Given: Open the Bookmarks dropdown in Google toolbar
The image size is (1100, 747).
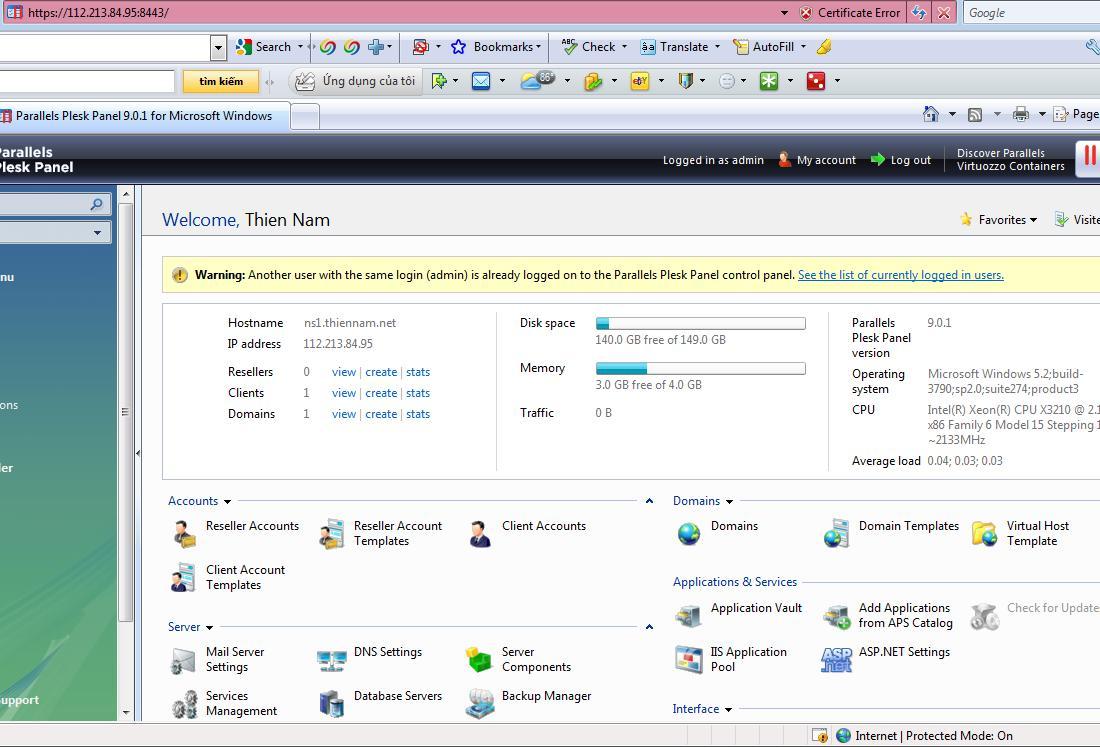Looking at the screenshot, I should click(539, 47).
